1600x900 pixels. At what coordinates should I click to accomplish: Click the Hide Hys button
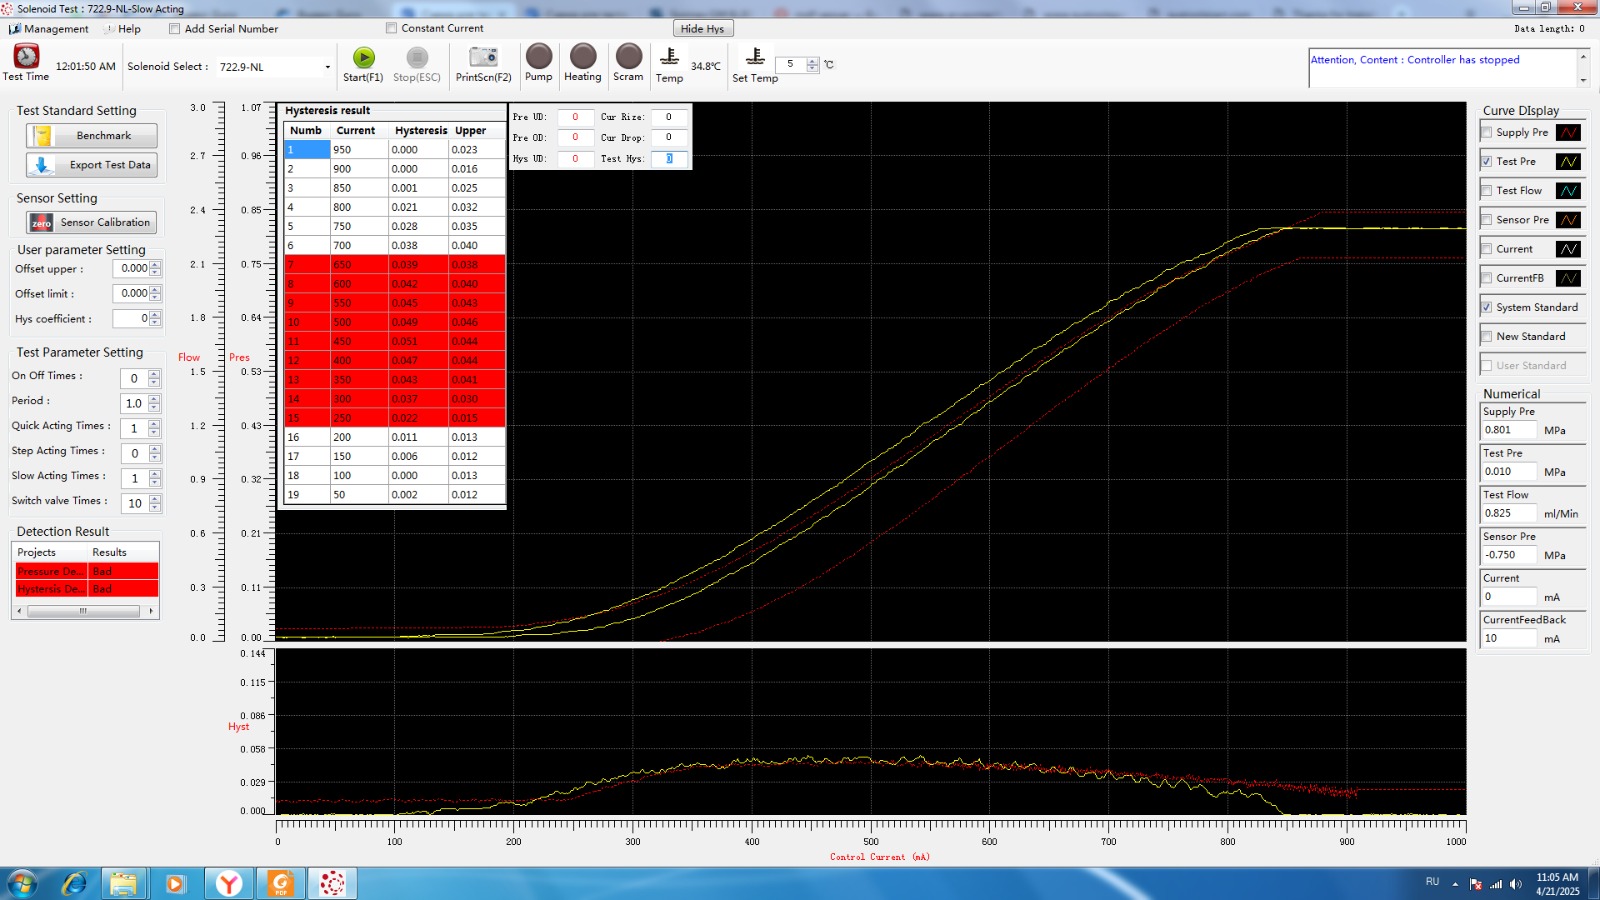[x=702, y=29]
